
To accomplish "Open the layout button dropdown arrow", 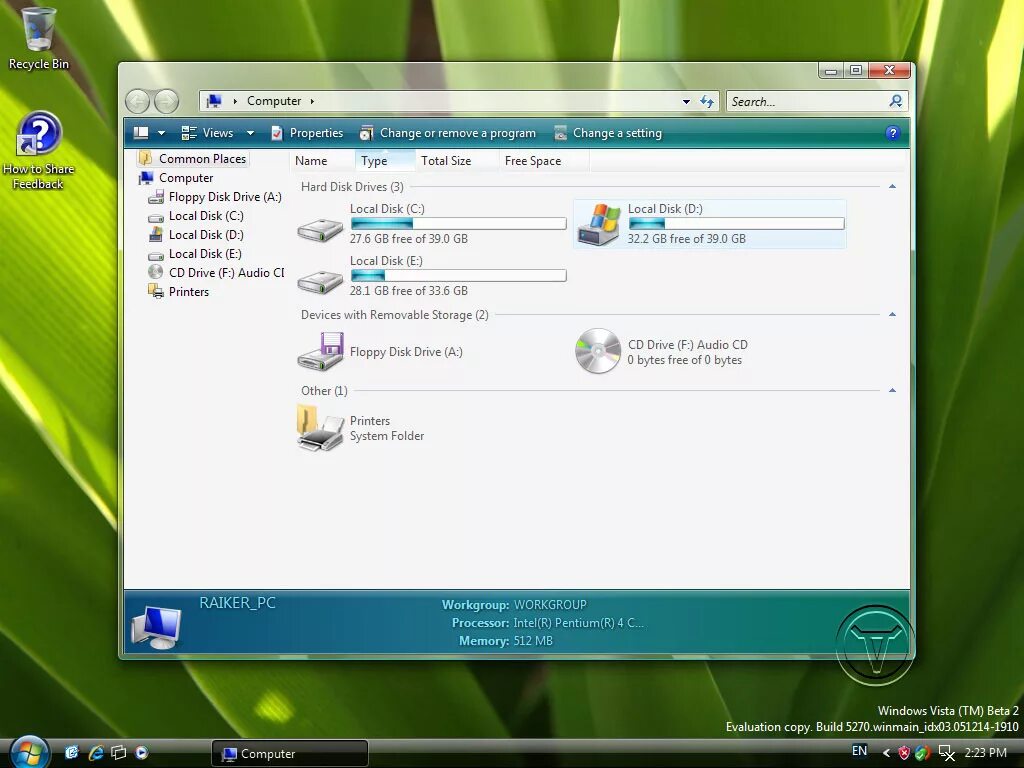I will point(161,133).
